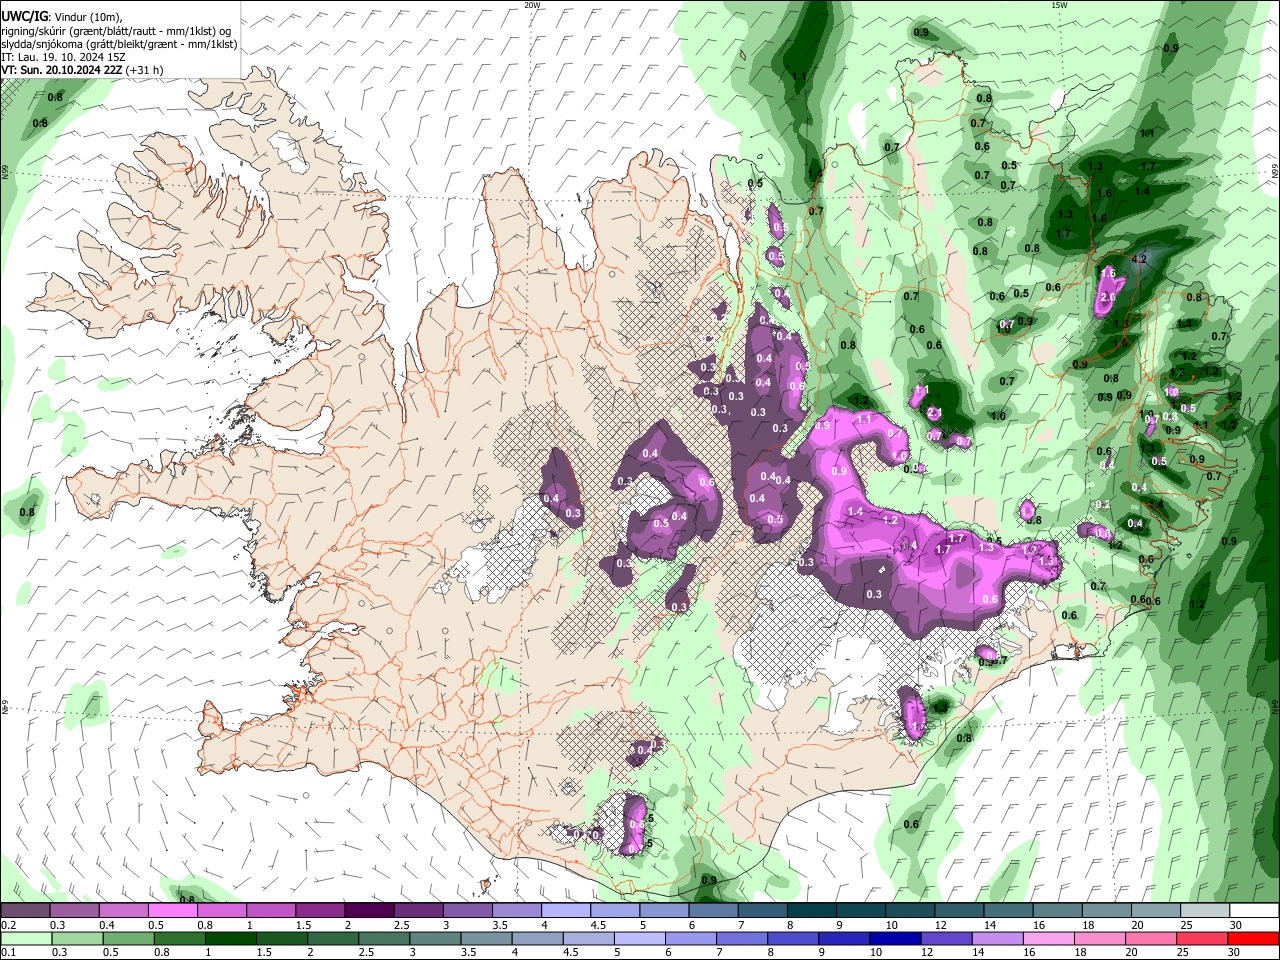Pick the deep navy blue swatch labeled 10 in rain legend
Screen dimensions: 1280x960
896,939
